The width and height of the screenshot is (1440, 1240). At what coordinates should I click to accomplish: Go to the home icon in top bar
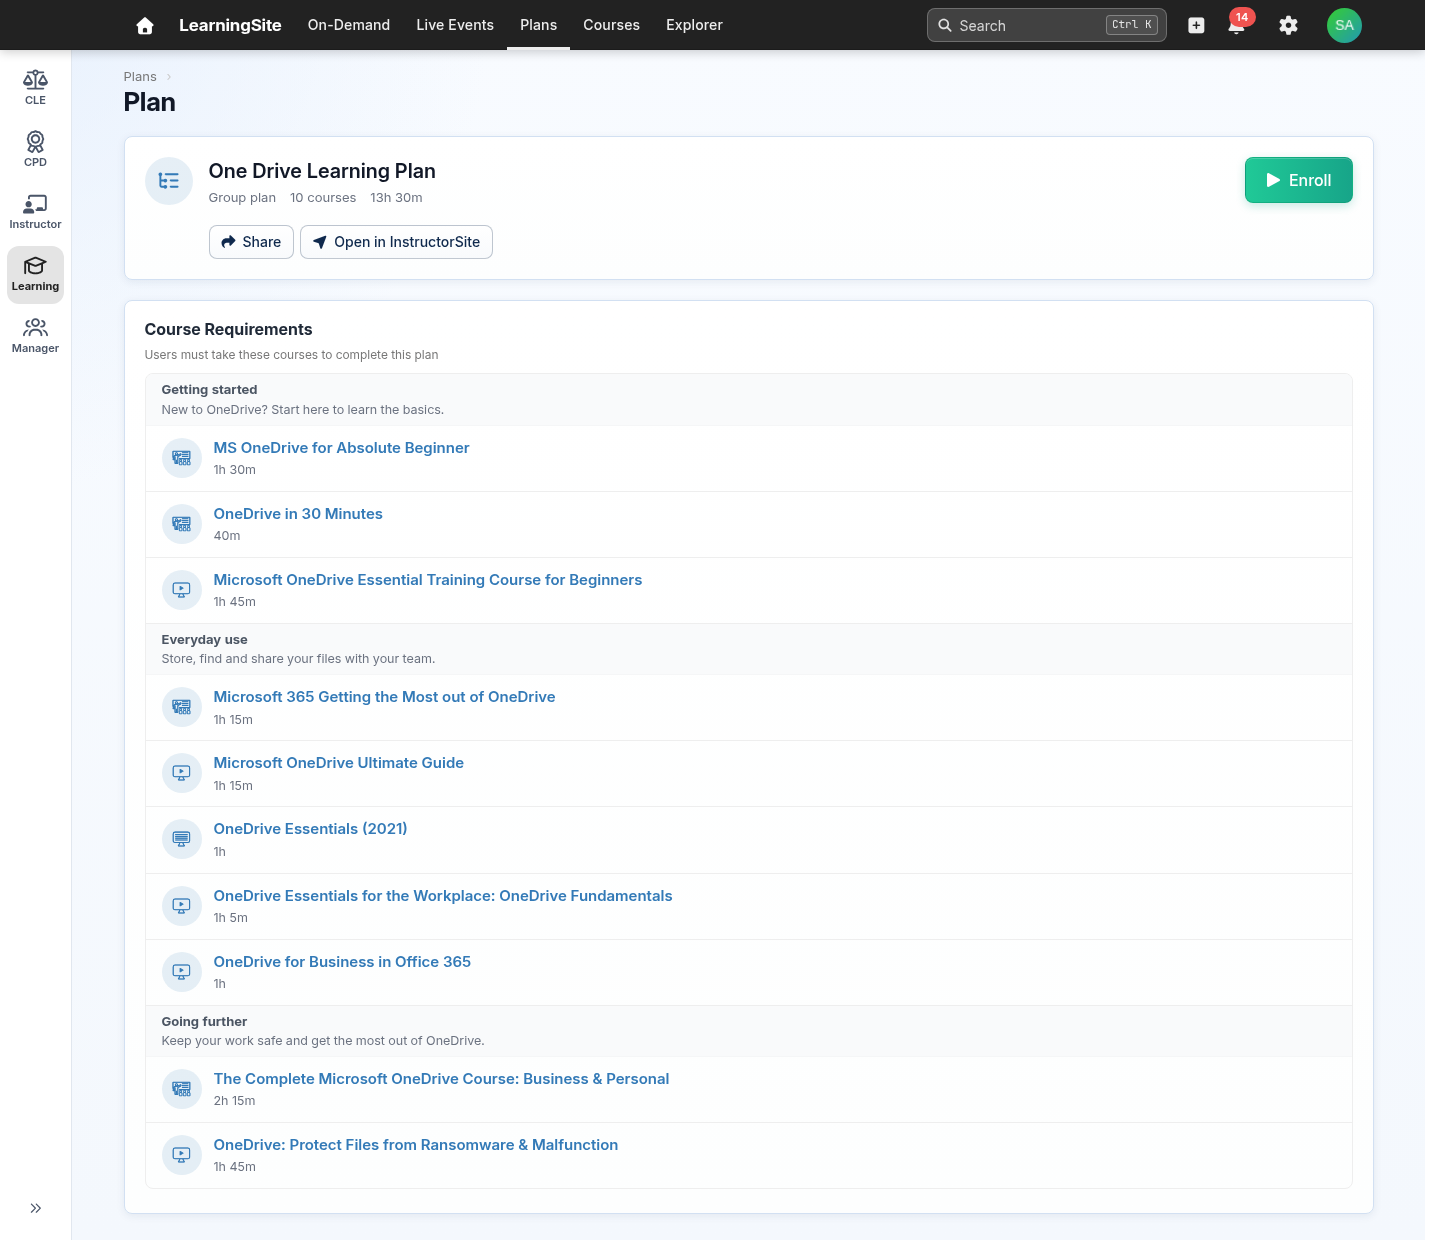(x=145, y=26)
